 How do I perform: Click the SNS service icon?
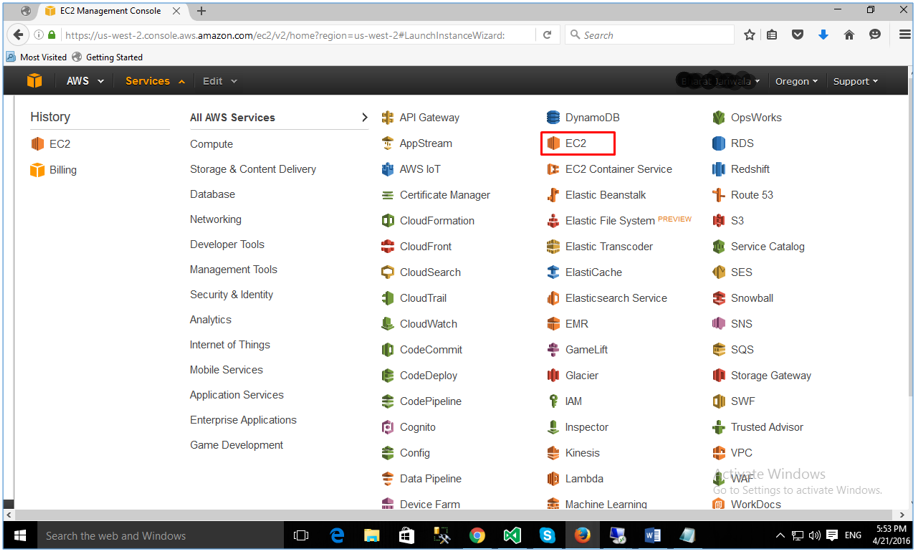[x=719, y=324]
